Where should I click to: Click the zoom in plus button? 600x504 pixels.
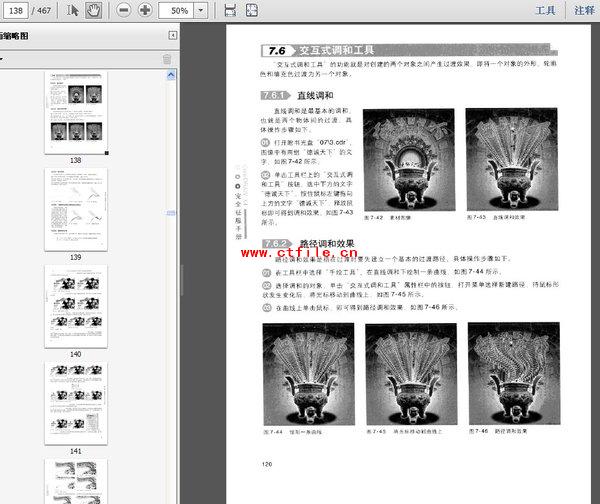click(146, 10)
